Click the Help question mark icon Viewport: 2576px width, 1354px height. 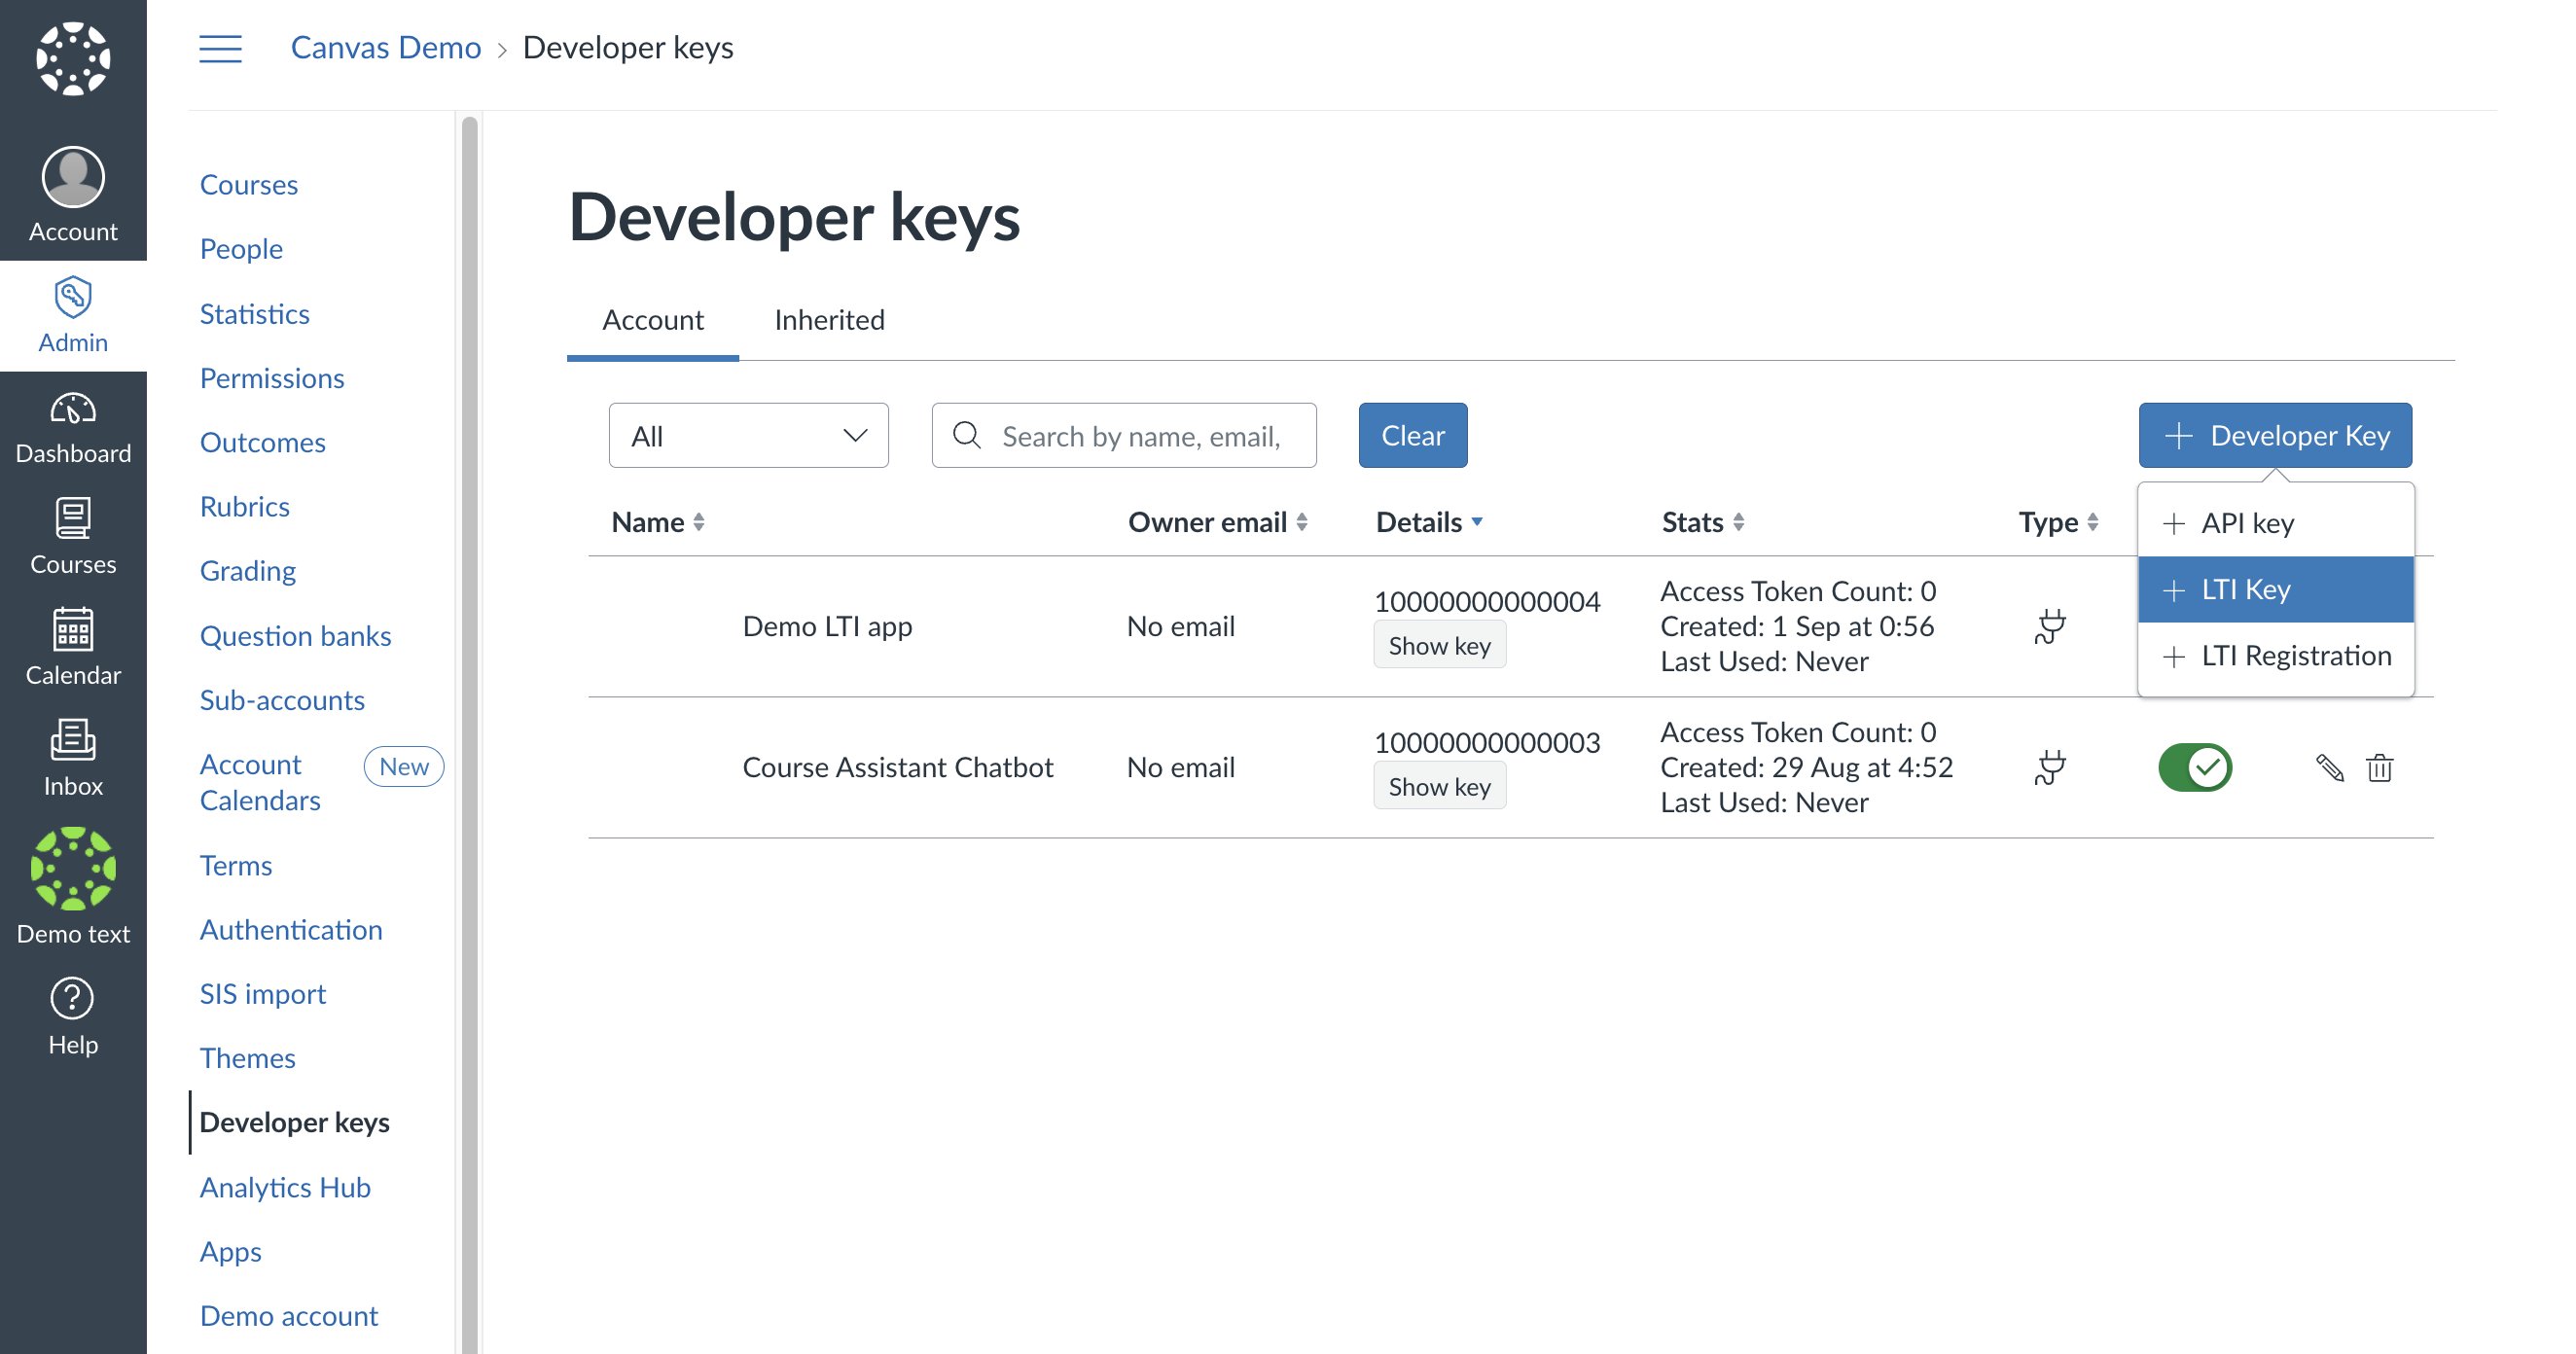(x=73, y=998)
